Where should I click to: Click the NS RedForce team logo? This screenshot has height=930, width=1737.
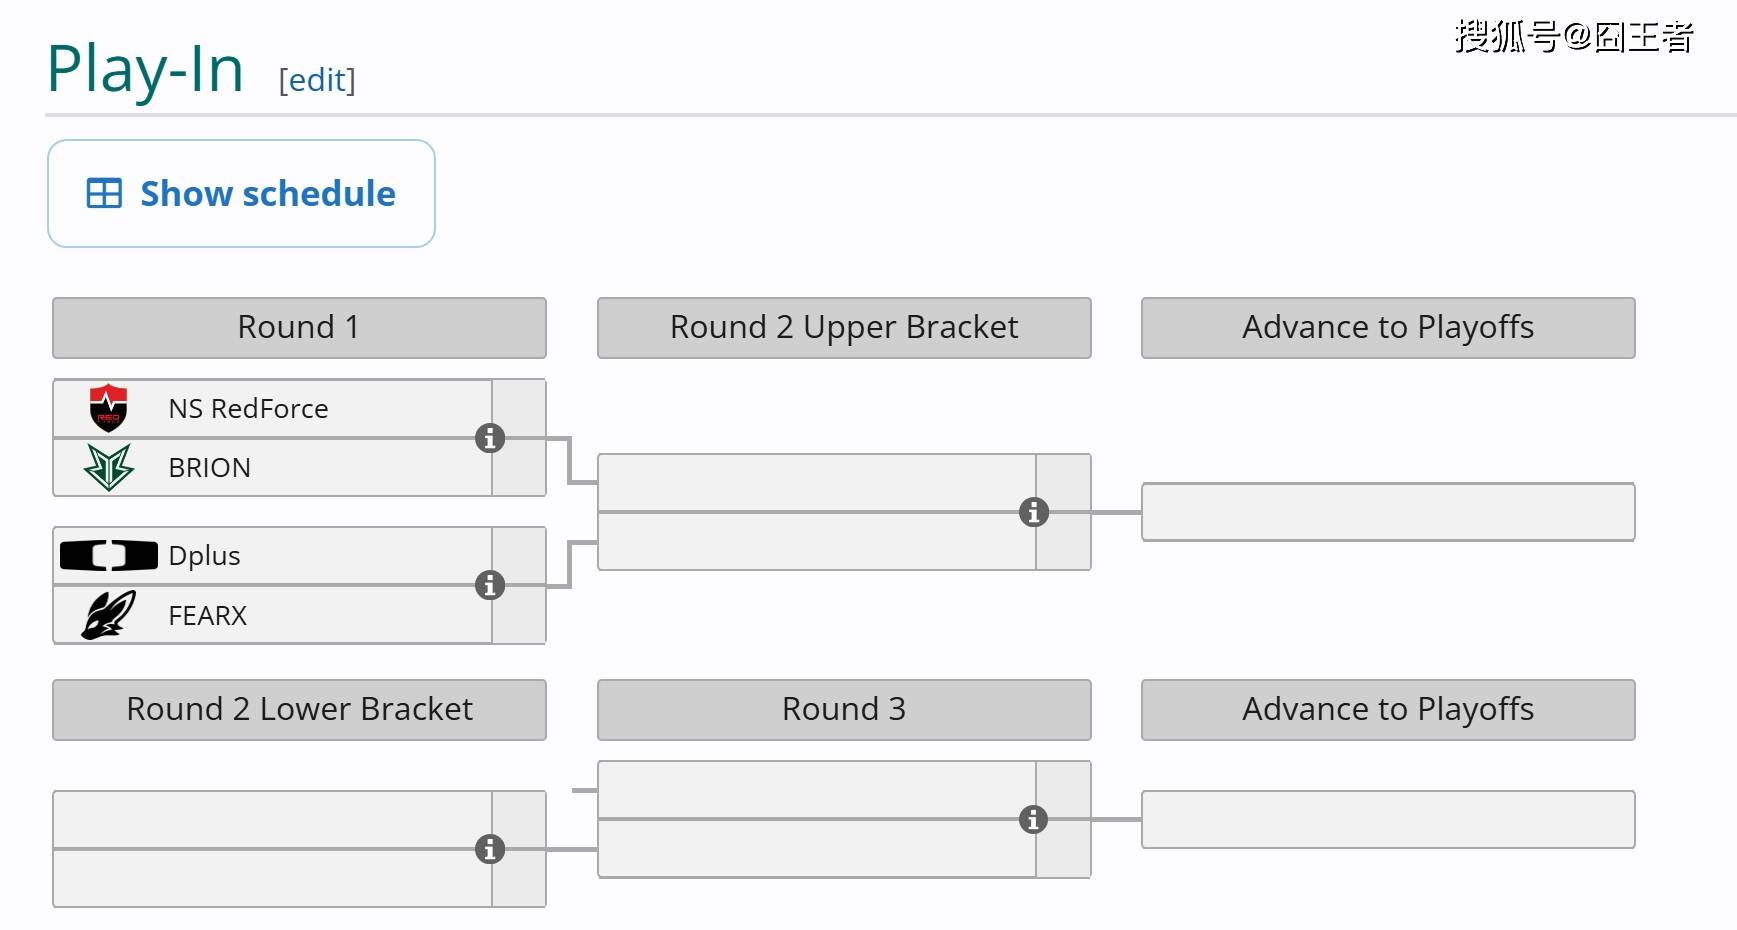click(108, 408)
